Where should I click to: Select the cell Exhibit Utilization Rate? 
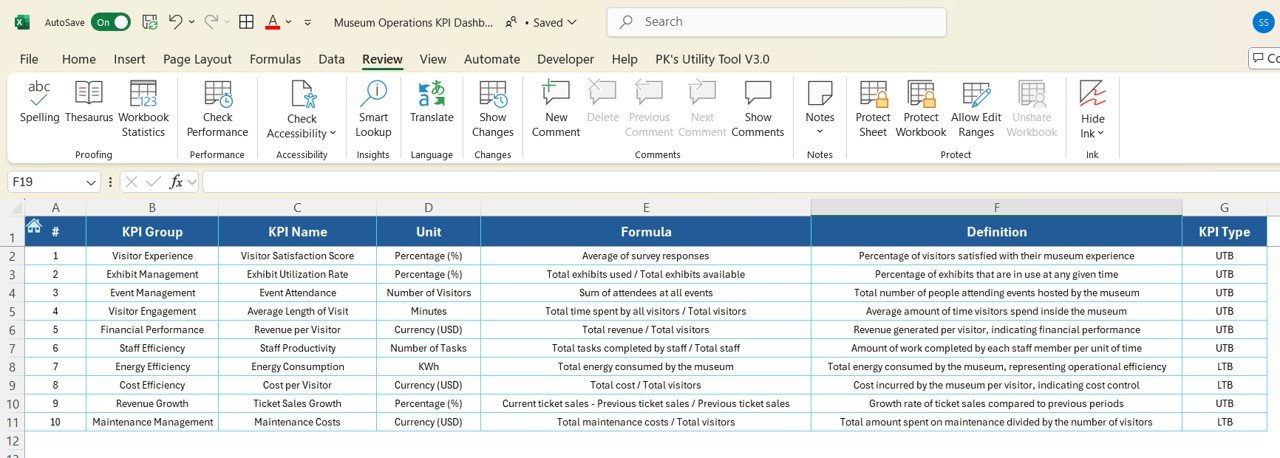tap(297, 274)
